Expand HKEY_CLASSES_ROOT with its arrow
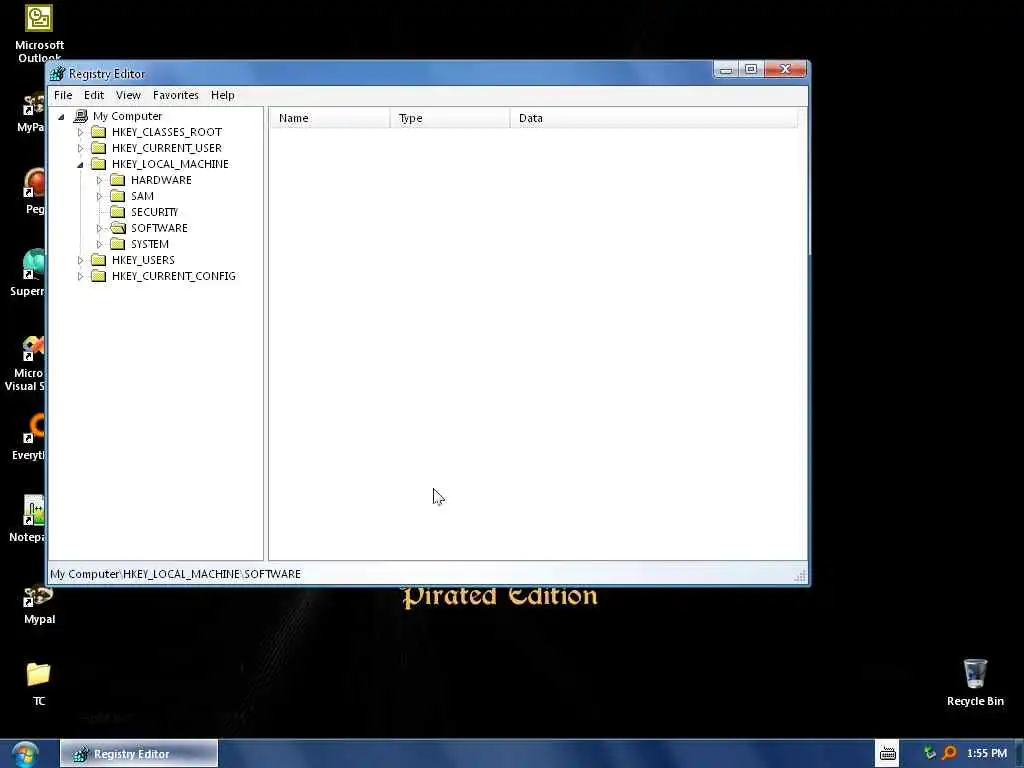 (80, 132)
